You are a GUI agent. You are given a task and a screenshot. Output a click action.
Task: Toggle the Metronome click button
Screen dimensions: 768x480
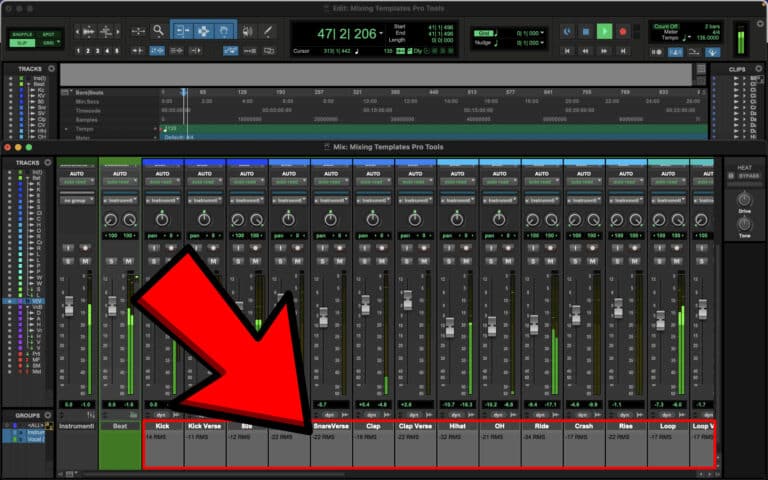tap(675, 52)
